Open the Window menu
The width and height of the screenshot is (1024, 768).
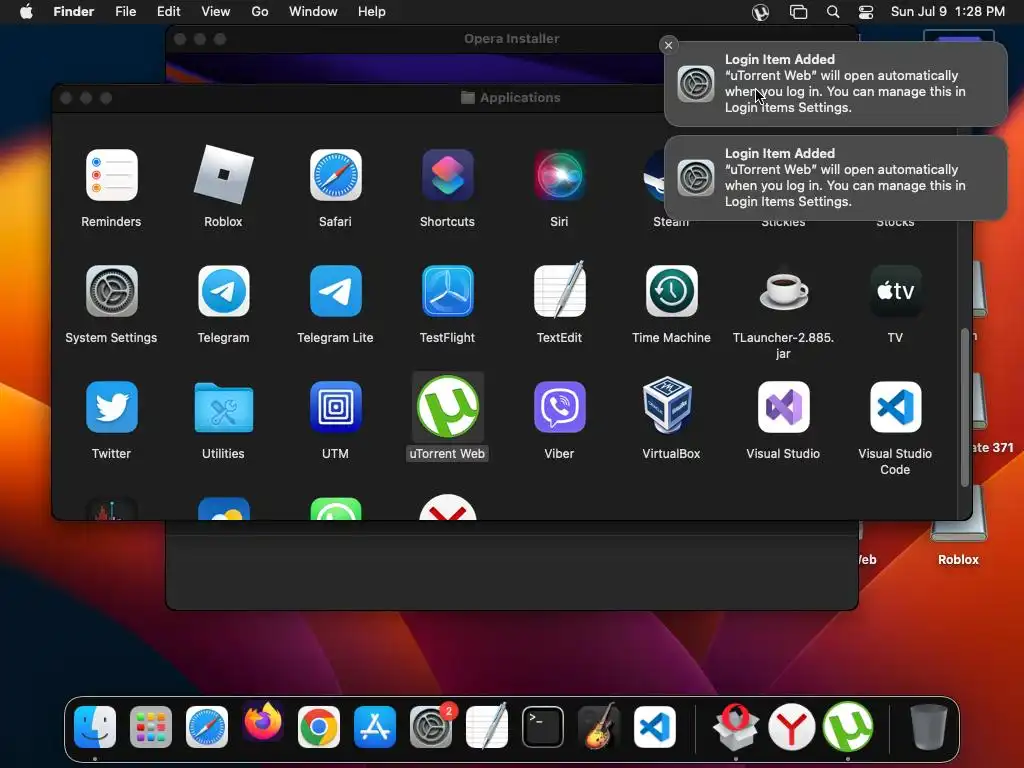click(313, 12)
